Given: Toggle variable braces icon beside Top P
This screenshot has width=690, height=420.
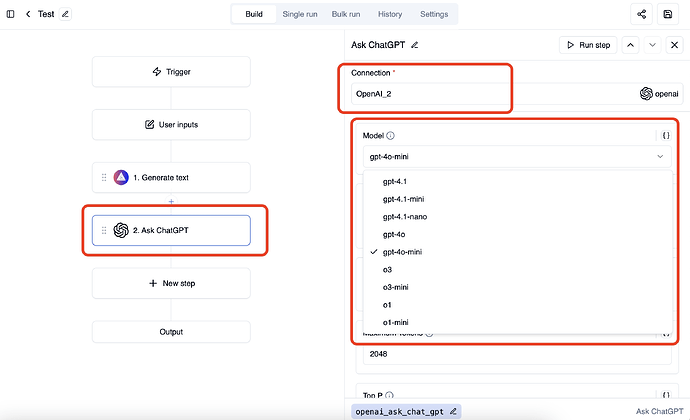Looking at the screenshot, I should (666, 395).
